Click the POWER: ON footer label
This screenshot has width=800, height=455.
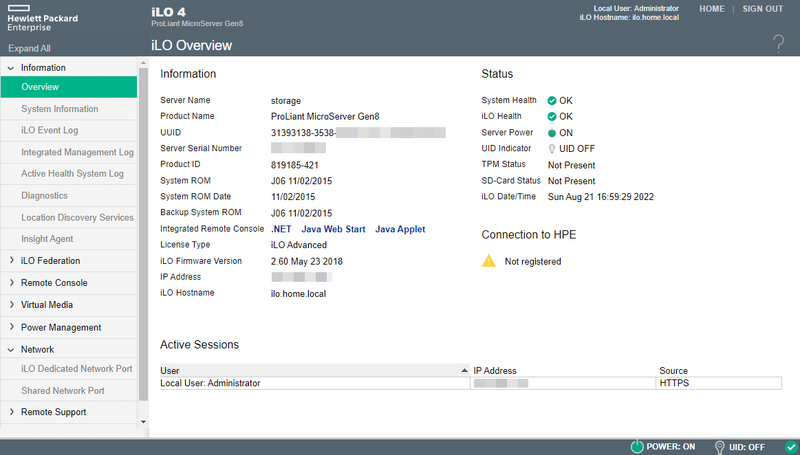click(670, 446)
